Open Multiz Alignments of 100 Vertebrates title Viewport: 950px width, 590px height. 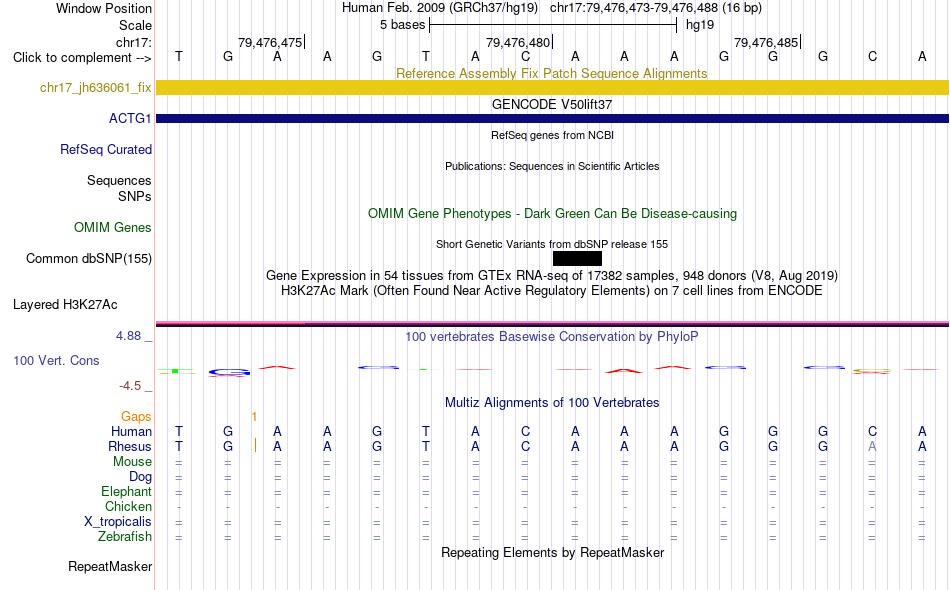(x=552, y=403)
